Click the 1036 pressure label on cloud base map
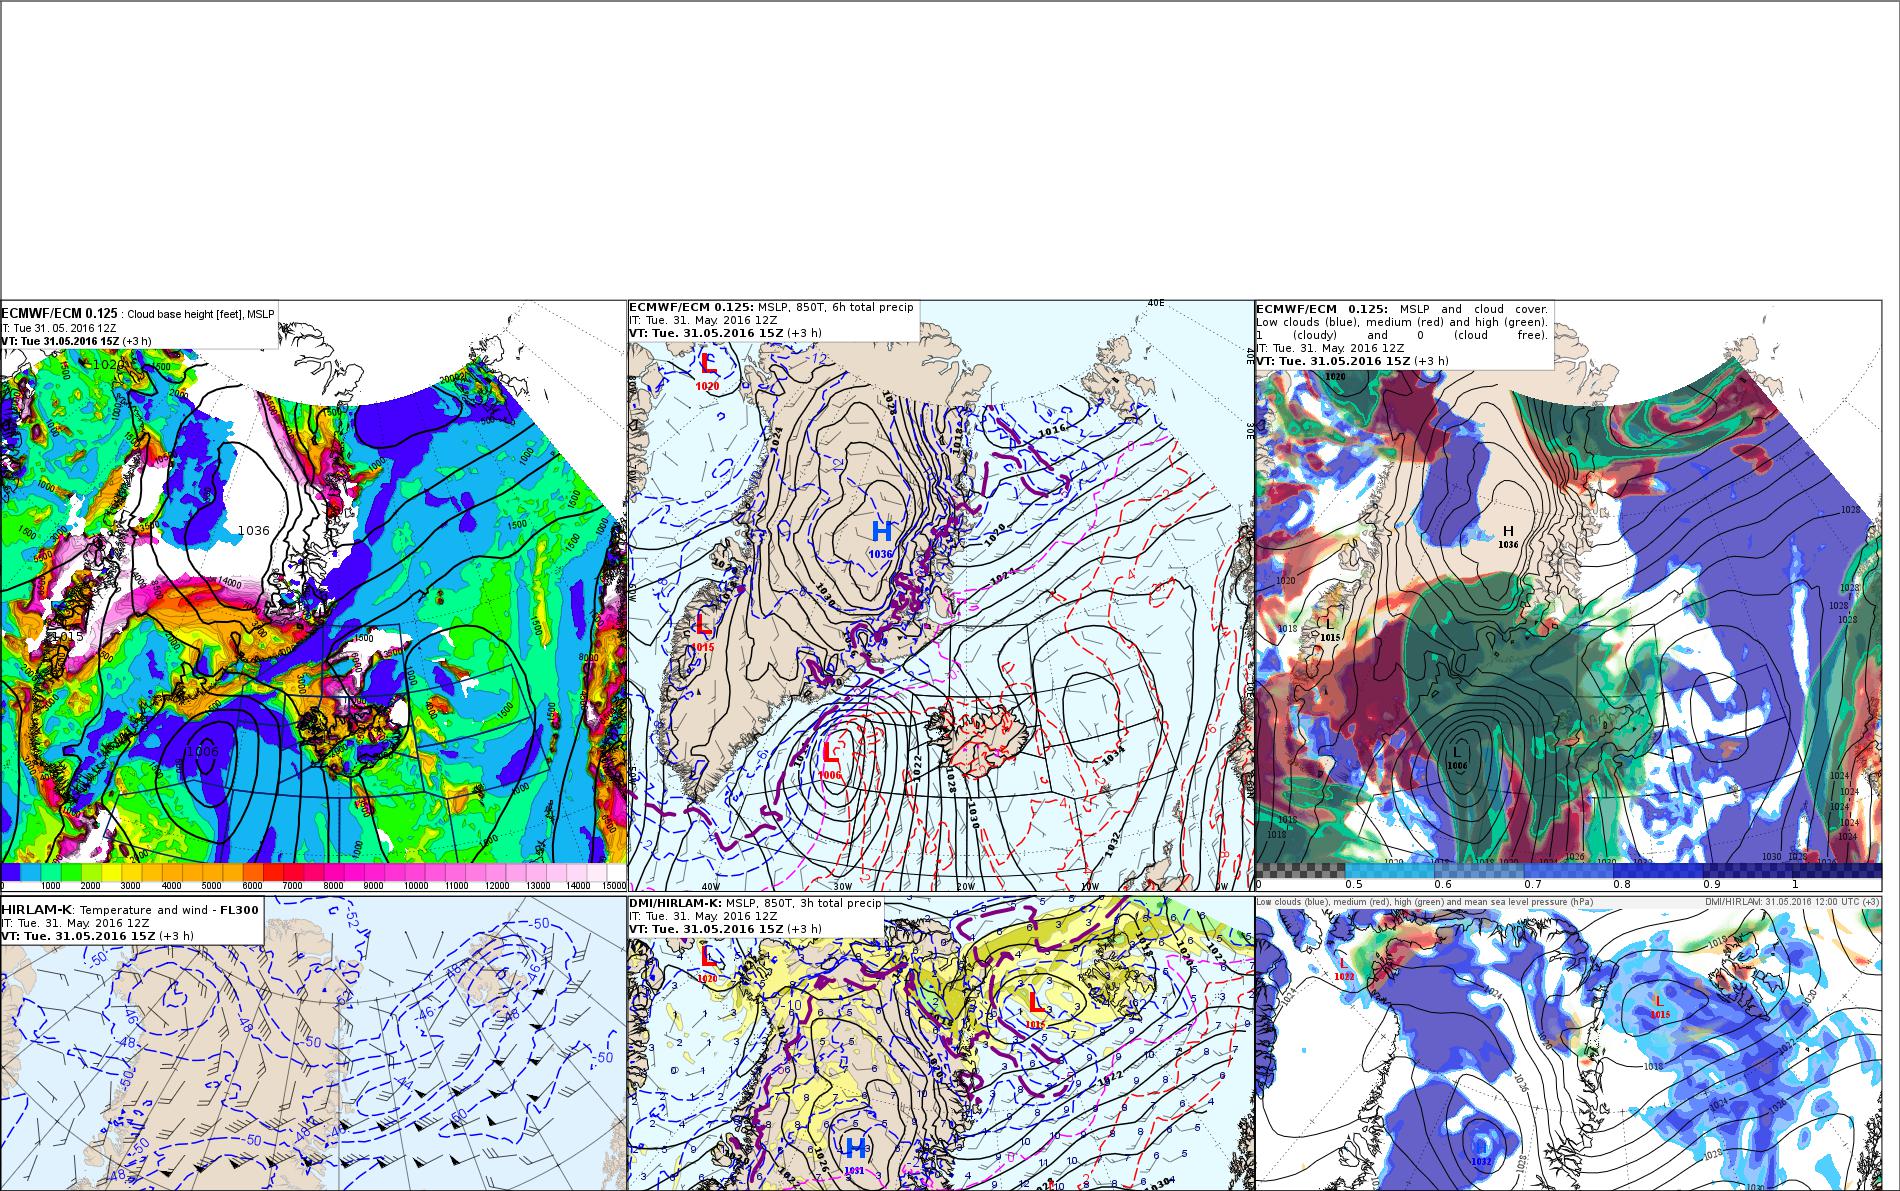The width and height of the screenshot is (1900, 1191). click(x=254, y=530)
